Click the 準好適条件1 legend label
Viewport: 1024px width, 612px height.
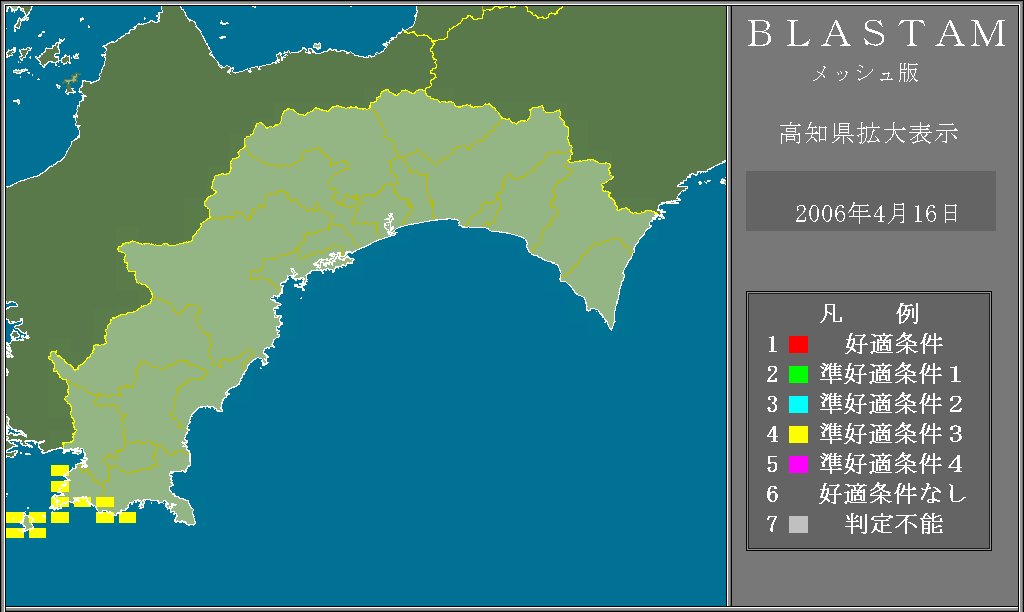coord(891,374)
